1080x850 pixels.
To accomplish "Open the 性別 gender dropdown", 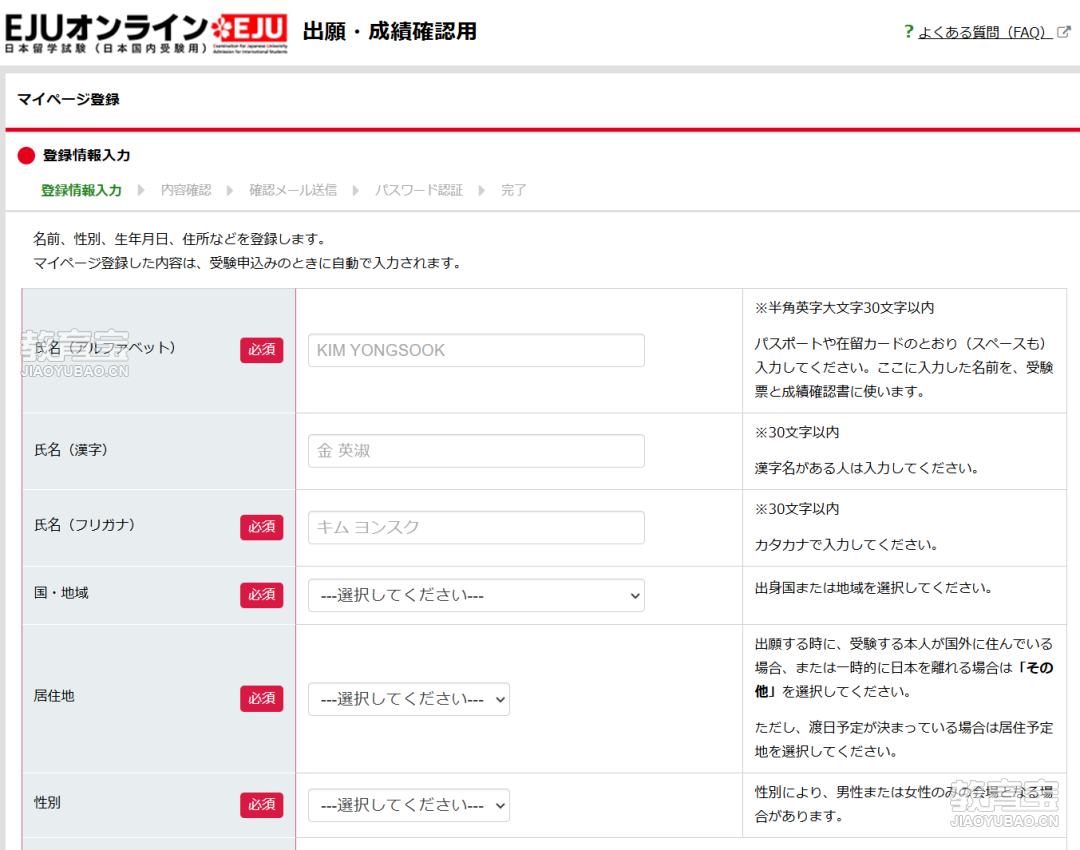I will coord(408,805).
